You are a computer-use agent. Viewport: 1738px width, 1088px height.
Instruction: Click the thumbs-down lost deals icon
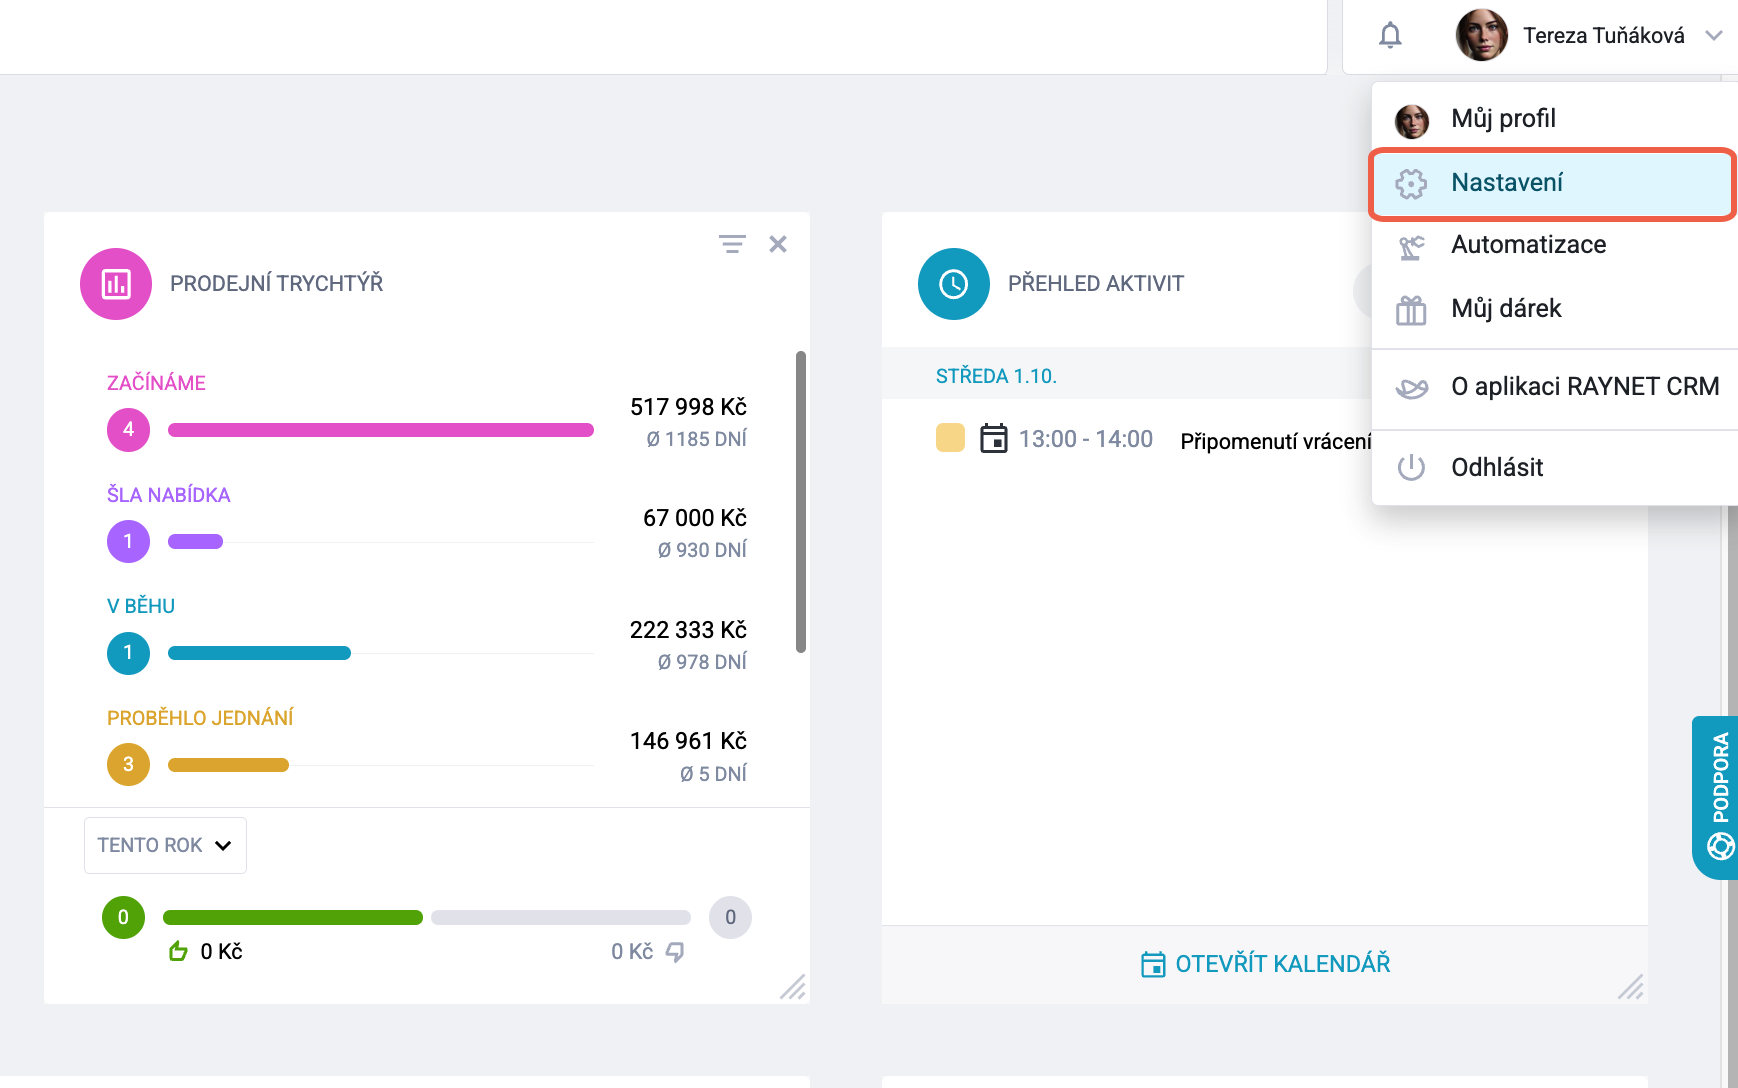click(675, 952)
